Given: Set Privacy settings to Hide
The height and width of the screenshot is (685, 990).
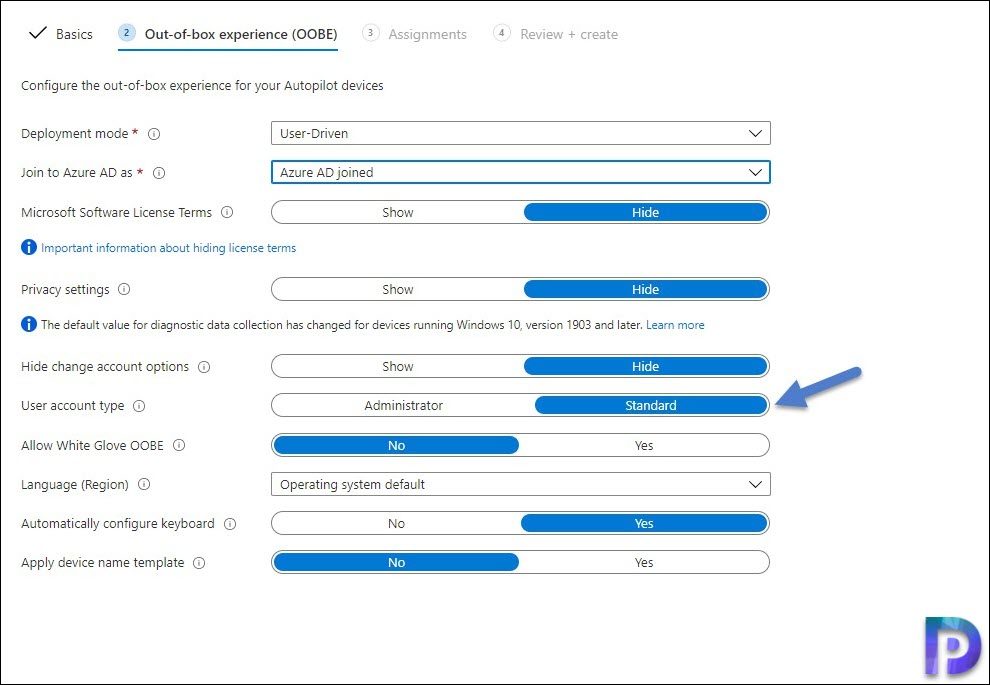Looking at the screenshot, I should point(645,289).
